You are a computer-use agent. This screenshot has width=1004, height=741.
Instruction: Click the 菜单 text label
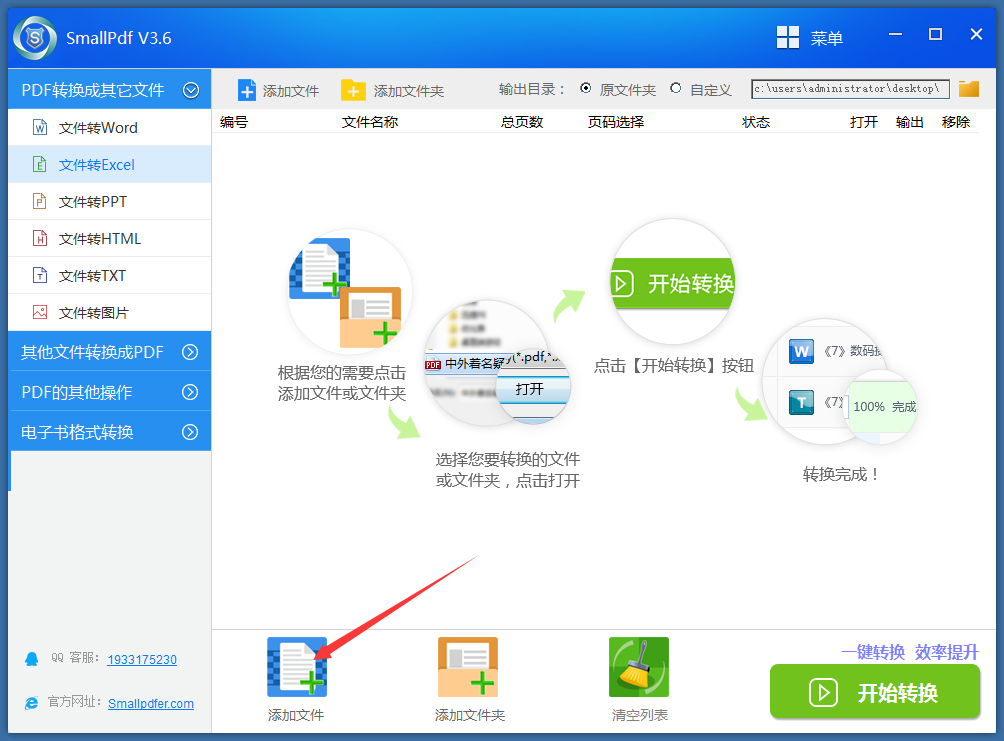[x=827, y=38]
